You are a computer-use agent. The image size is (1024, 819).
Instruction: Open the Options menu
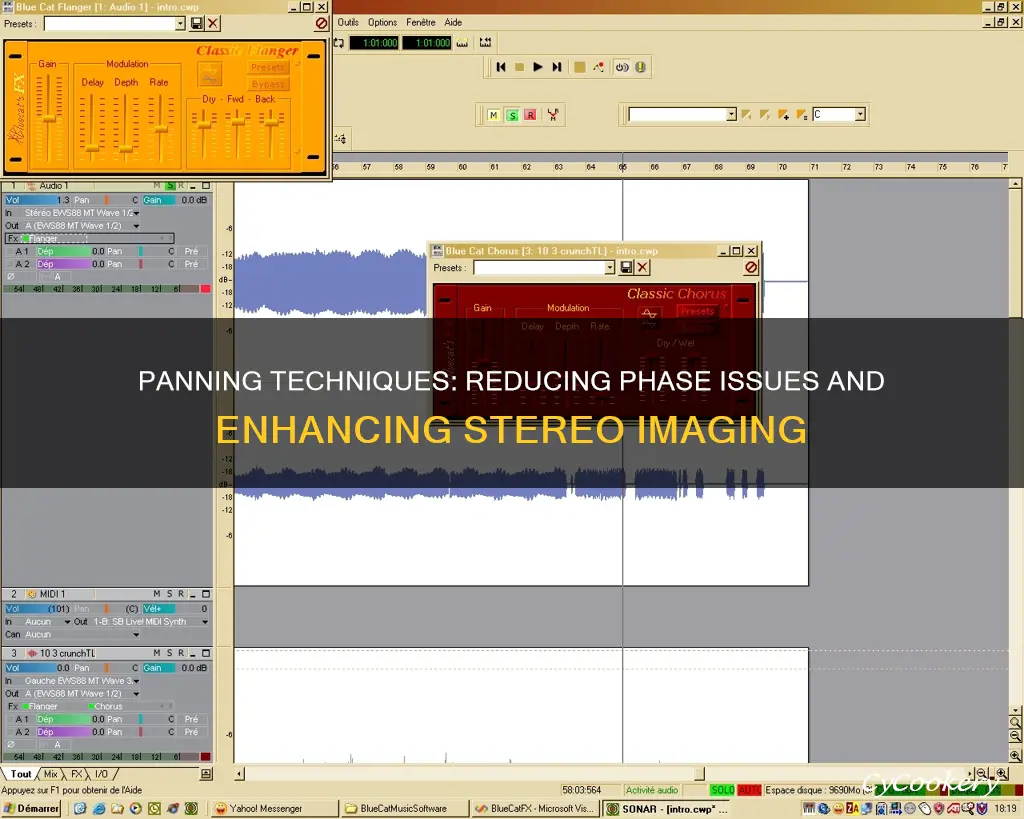tap(382, 22)
